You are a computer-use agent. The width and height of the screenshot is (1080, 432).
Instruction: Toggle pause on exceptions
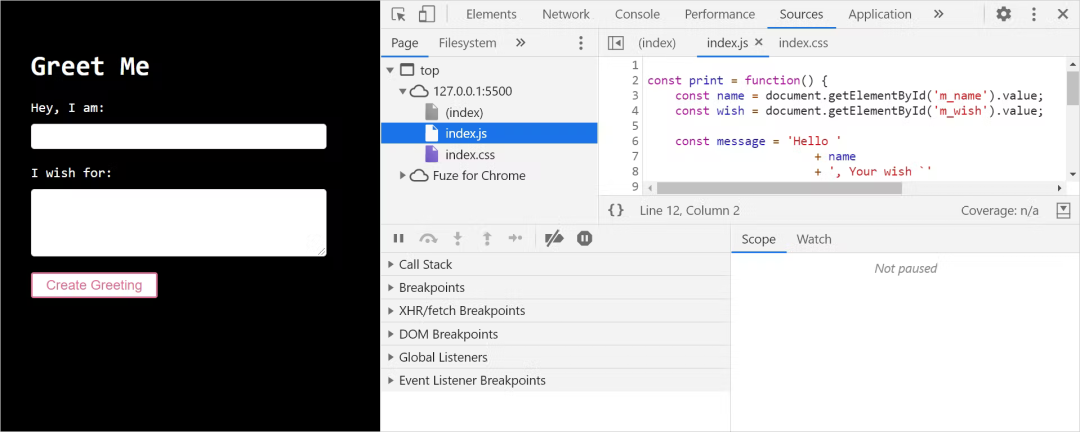coord(585,238)
